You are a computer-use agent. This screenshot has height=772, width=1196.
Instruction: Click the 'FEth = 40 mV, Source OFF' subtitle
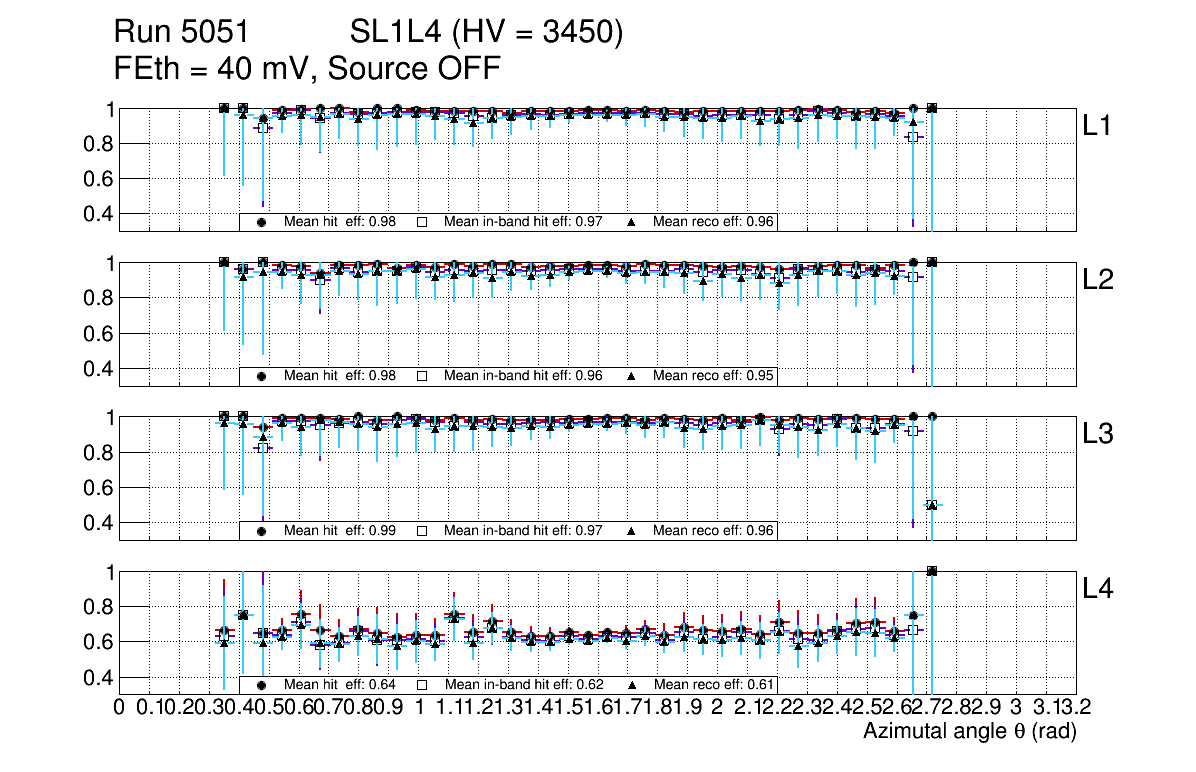(307, 69)
